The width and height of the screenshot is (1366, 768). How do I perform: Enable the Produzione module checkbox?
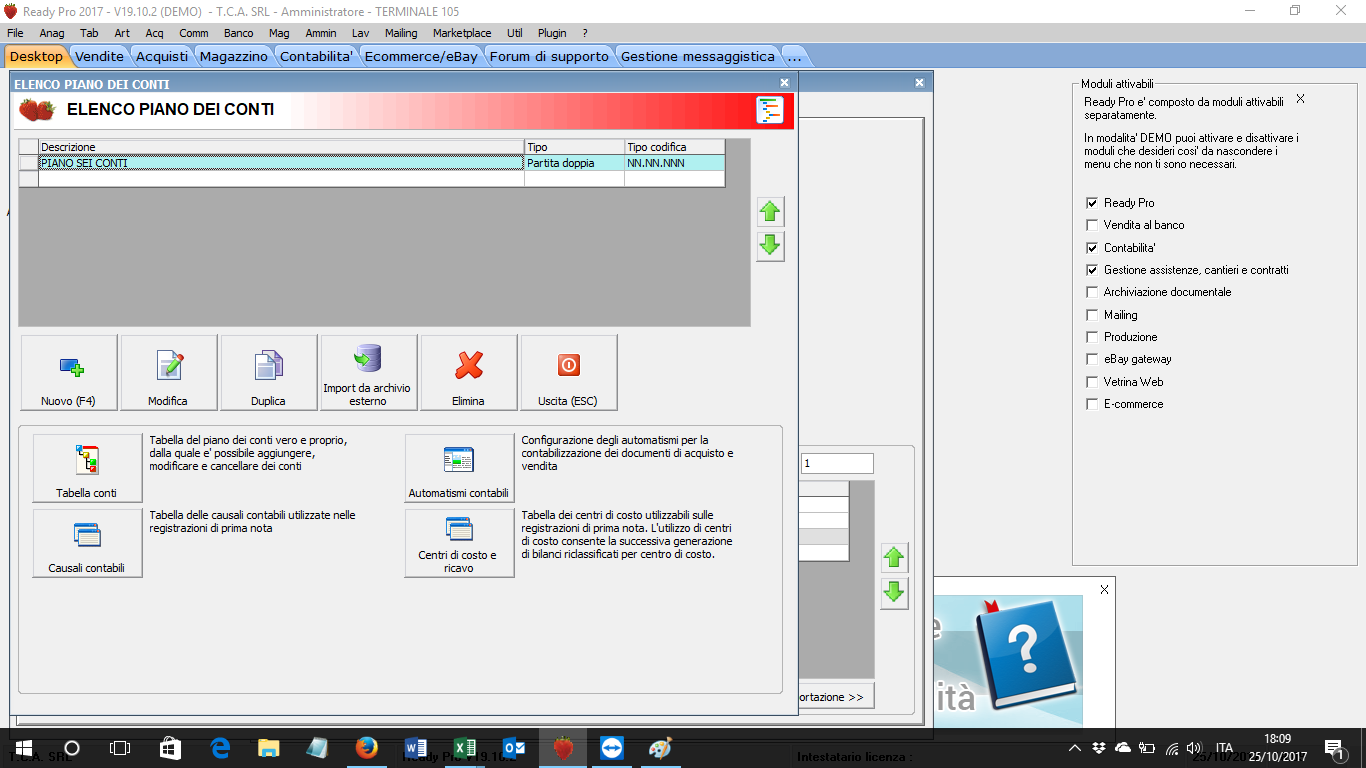tap(1092, 337)
